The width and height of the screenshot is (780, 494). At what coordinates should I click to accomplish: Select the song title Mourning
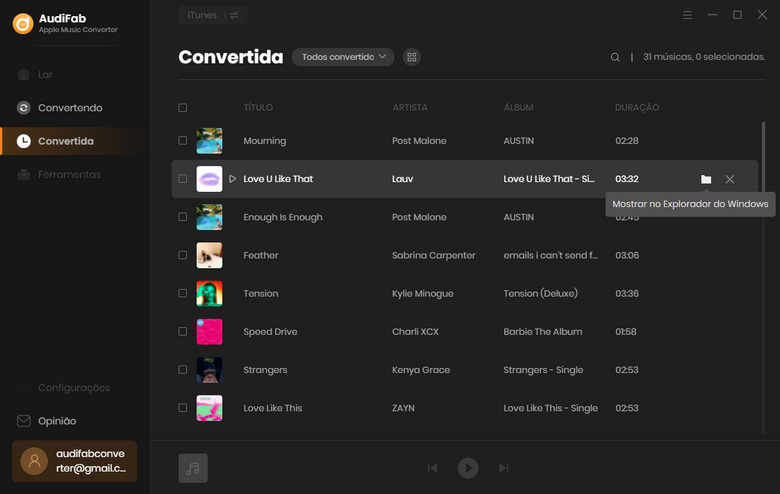(265, 141)
